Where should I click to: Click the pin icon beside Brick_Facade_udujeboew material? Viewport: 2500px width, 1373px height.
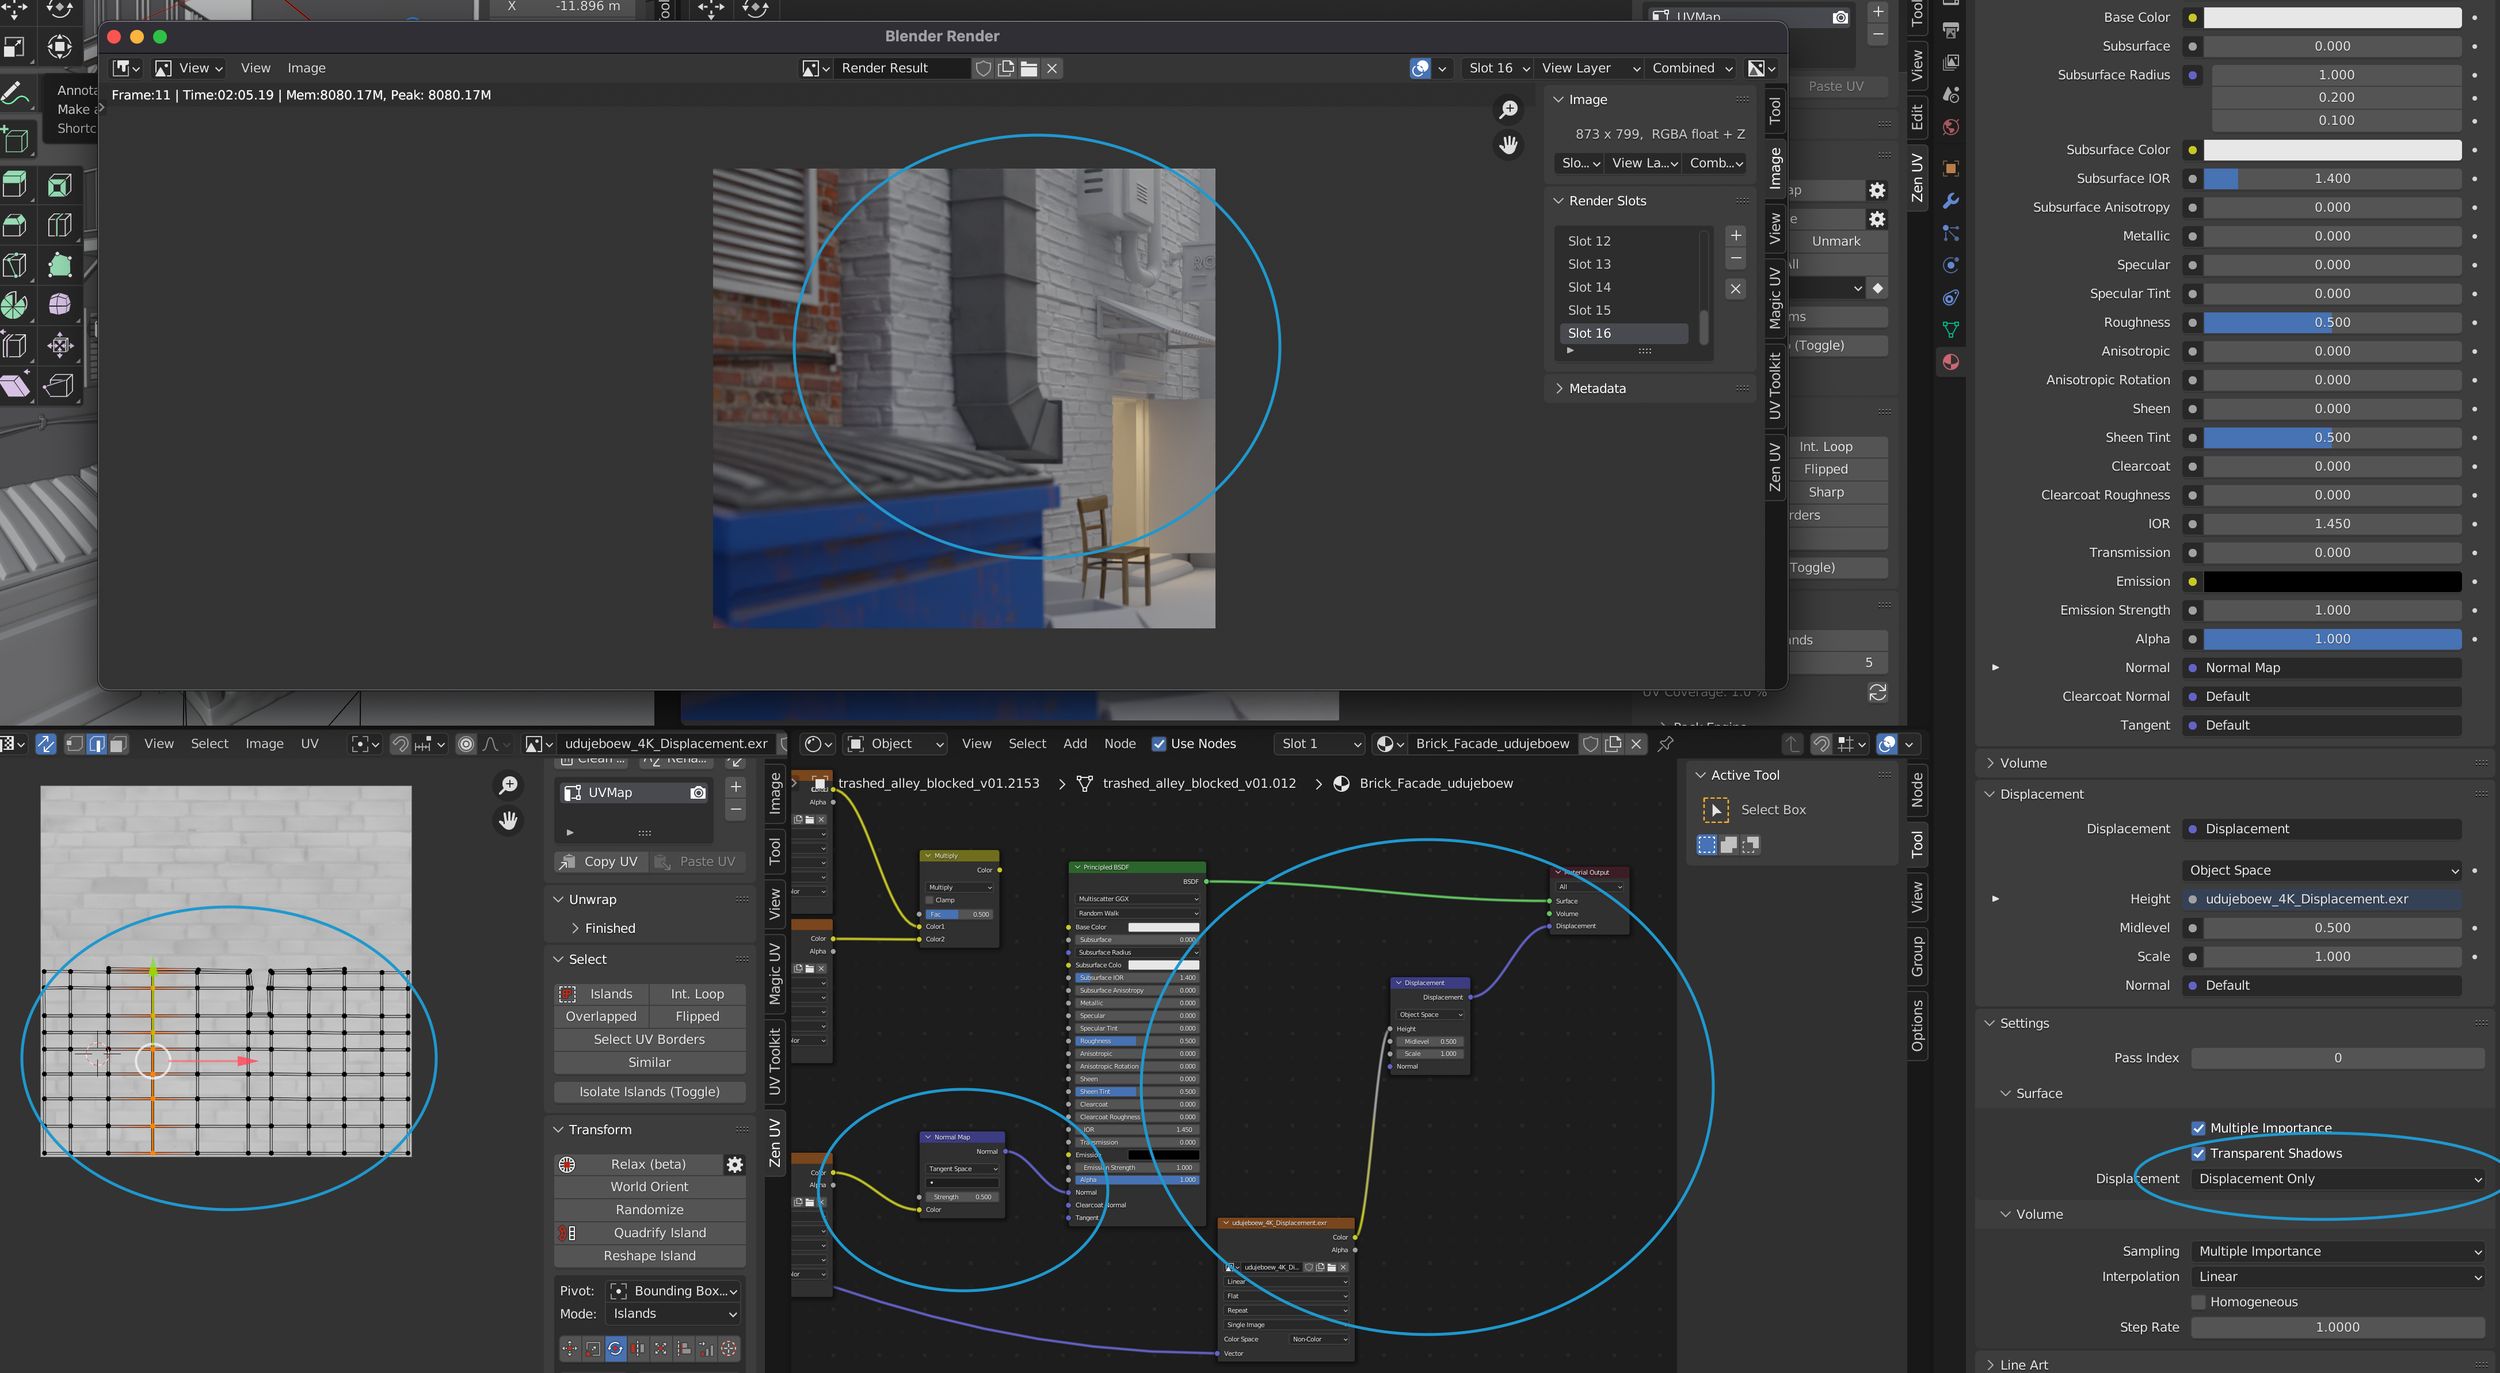click(x=1665, y=743)
